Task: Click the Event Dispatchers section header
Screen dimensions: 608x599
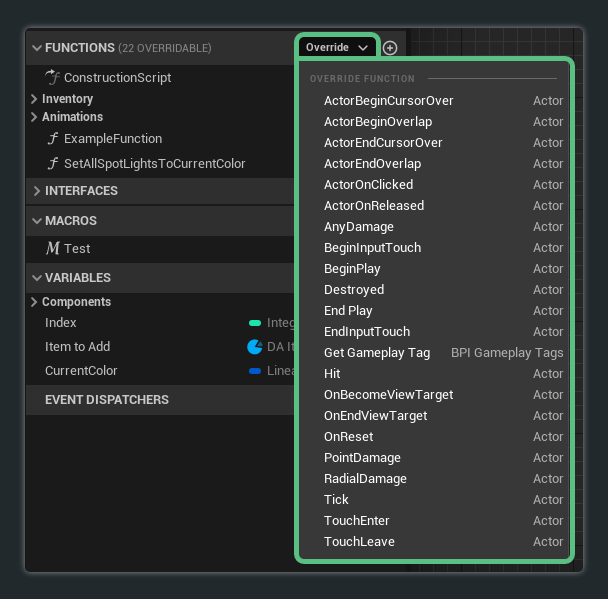Action: point(107,400)
